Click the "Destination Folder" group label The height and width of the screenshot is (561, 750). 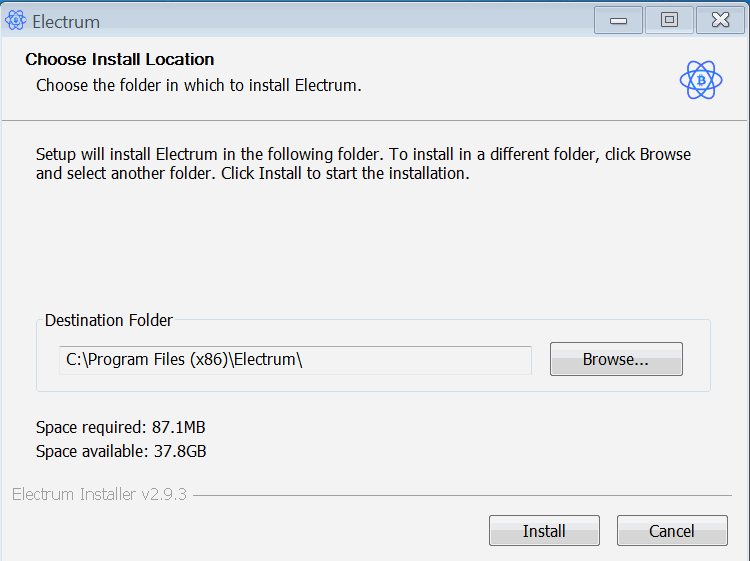[x=109, y=321]
